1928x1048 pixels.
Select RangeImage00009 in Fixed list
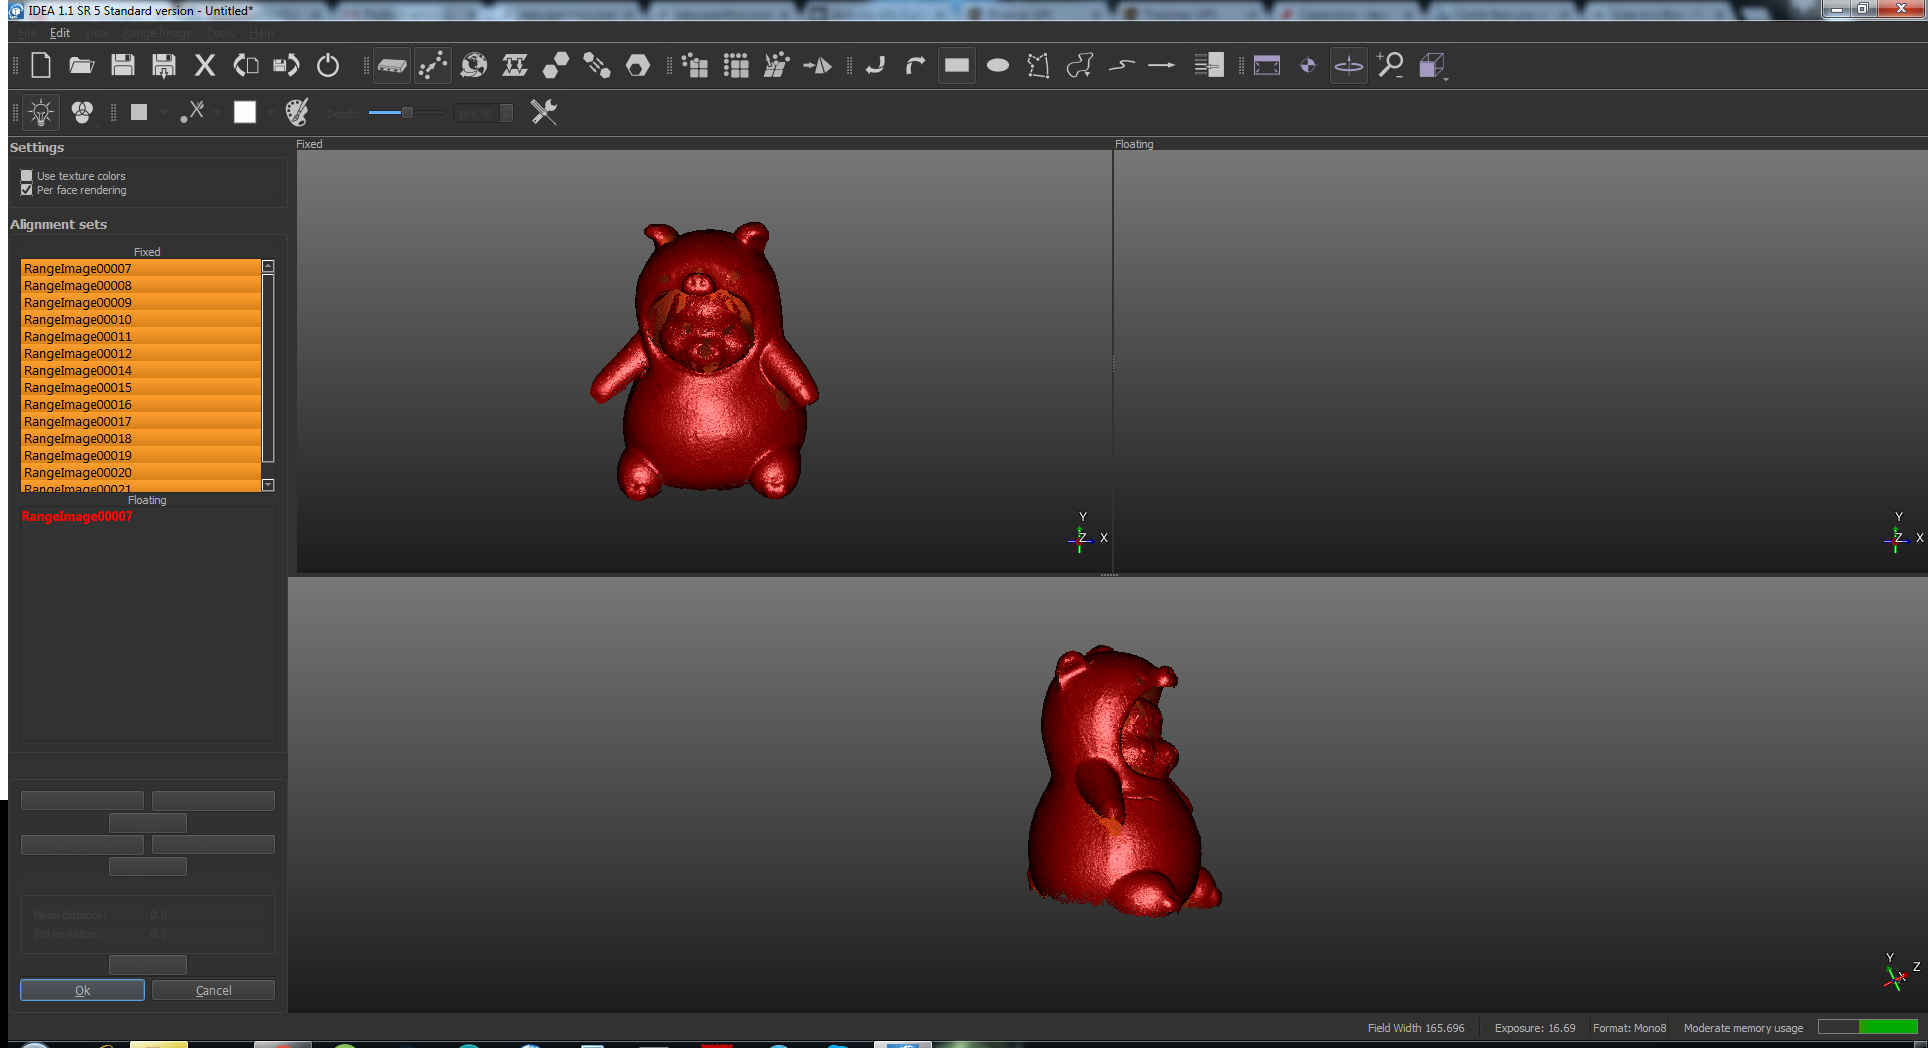pos(141,302)
